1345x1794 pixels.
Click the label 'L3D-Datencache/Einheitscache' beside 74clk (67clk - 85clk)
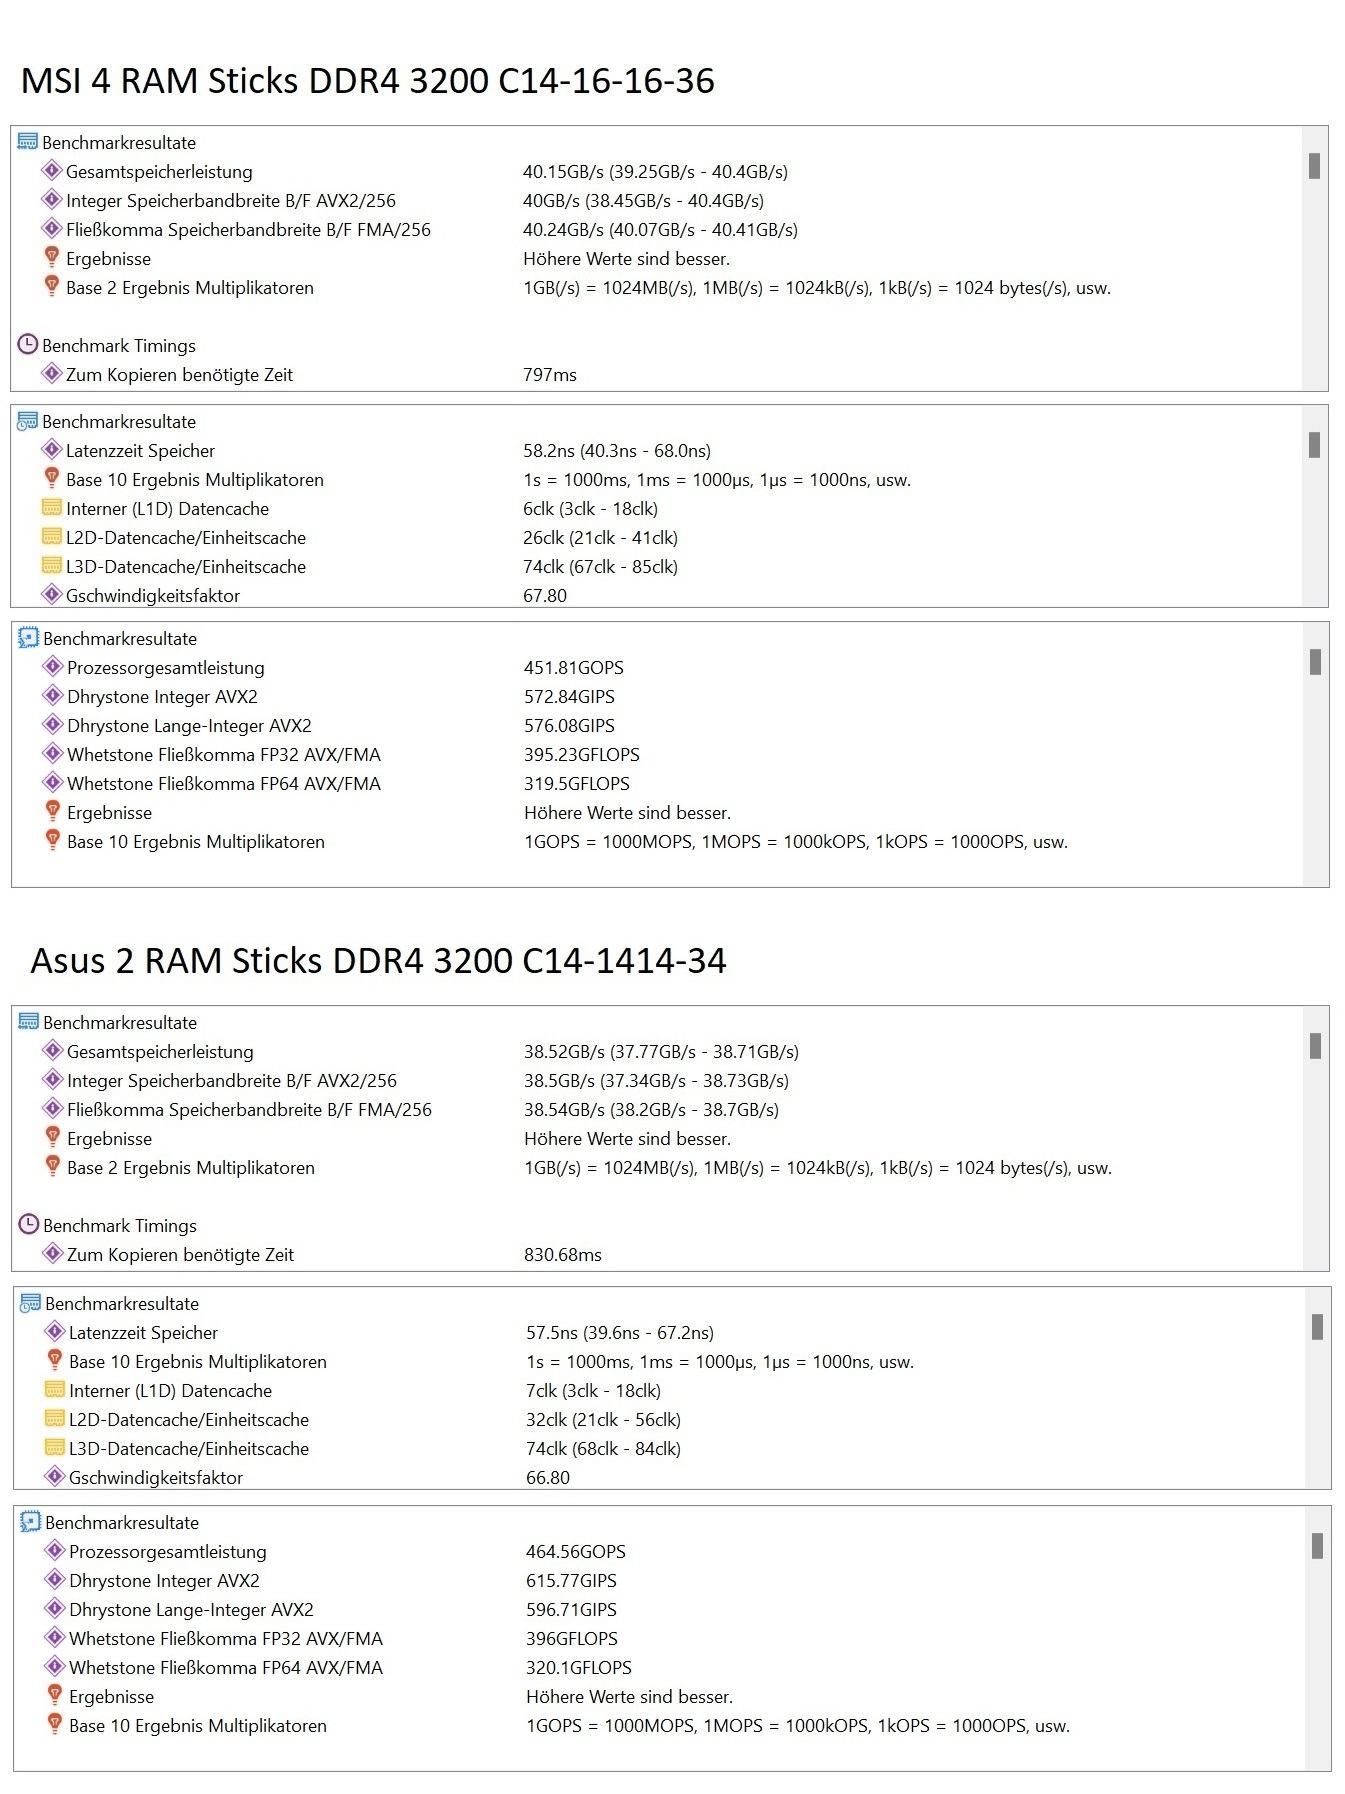point(186,567)
